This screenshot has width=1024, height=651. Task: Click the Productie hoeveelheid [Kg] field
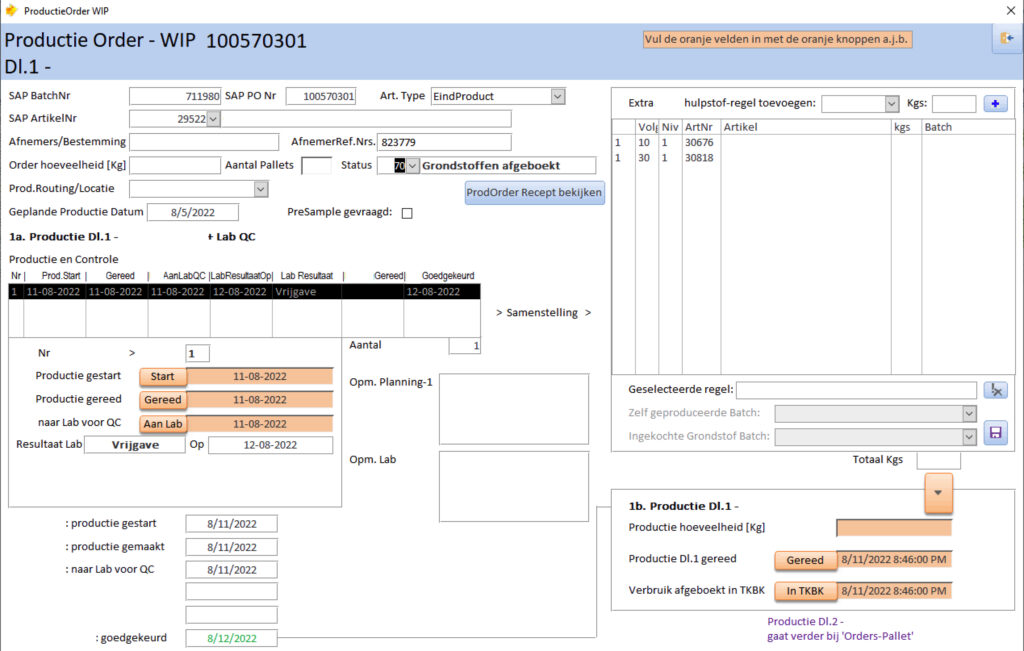(x=893, y=528)
